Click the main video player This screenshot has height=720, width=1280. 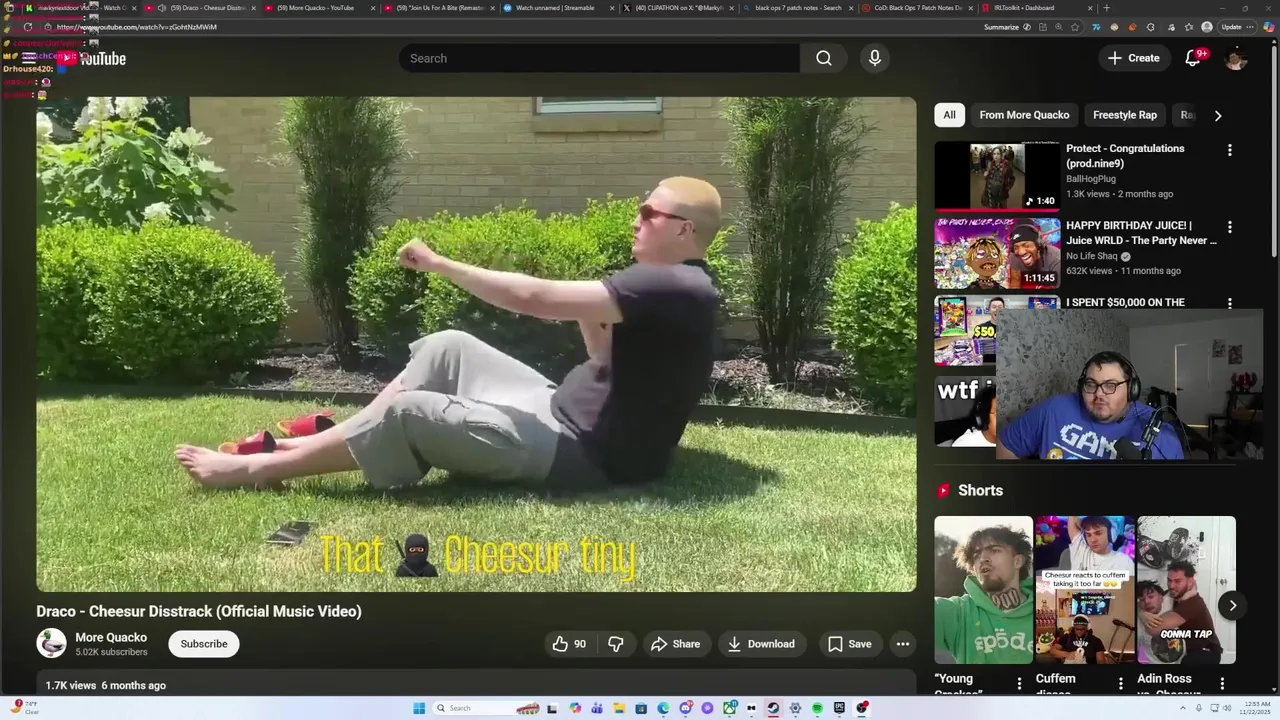pyautogui.click(x=476, y=344)
